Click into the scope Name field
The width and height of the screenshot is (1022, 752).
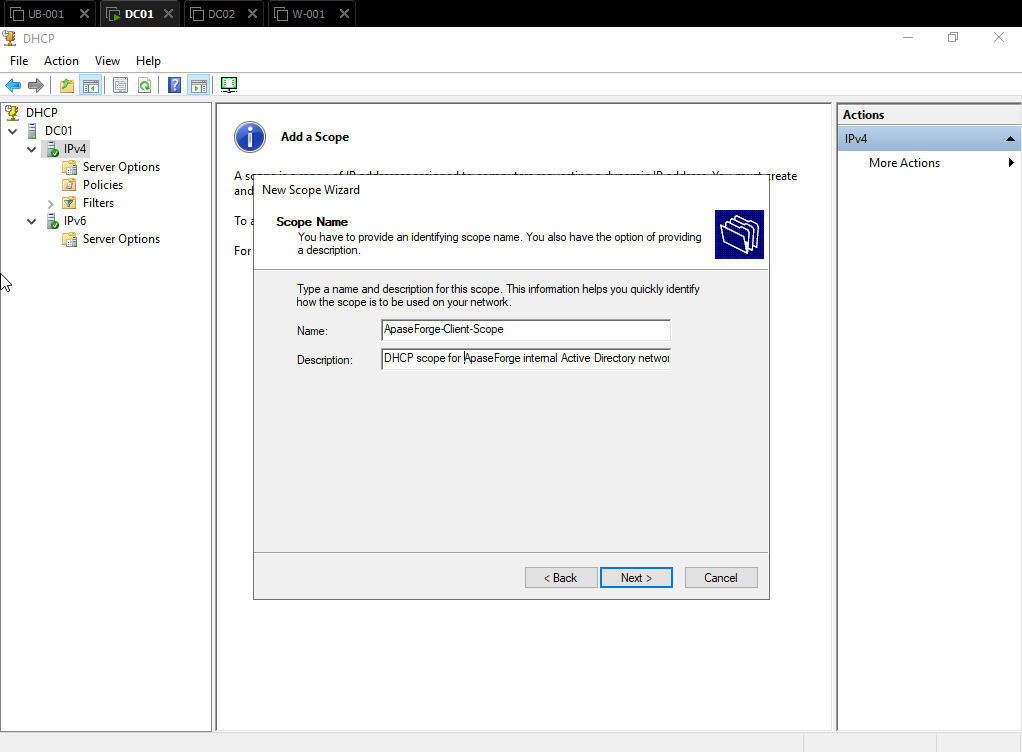[x=526, y=330]
